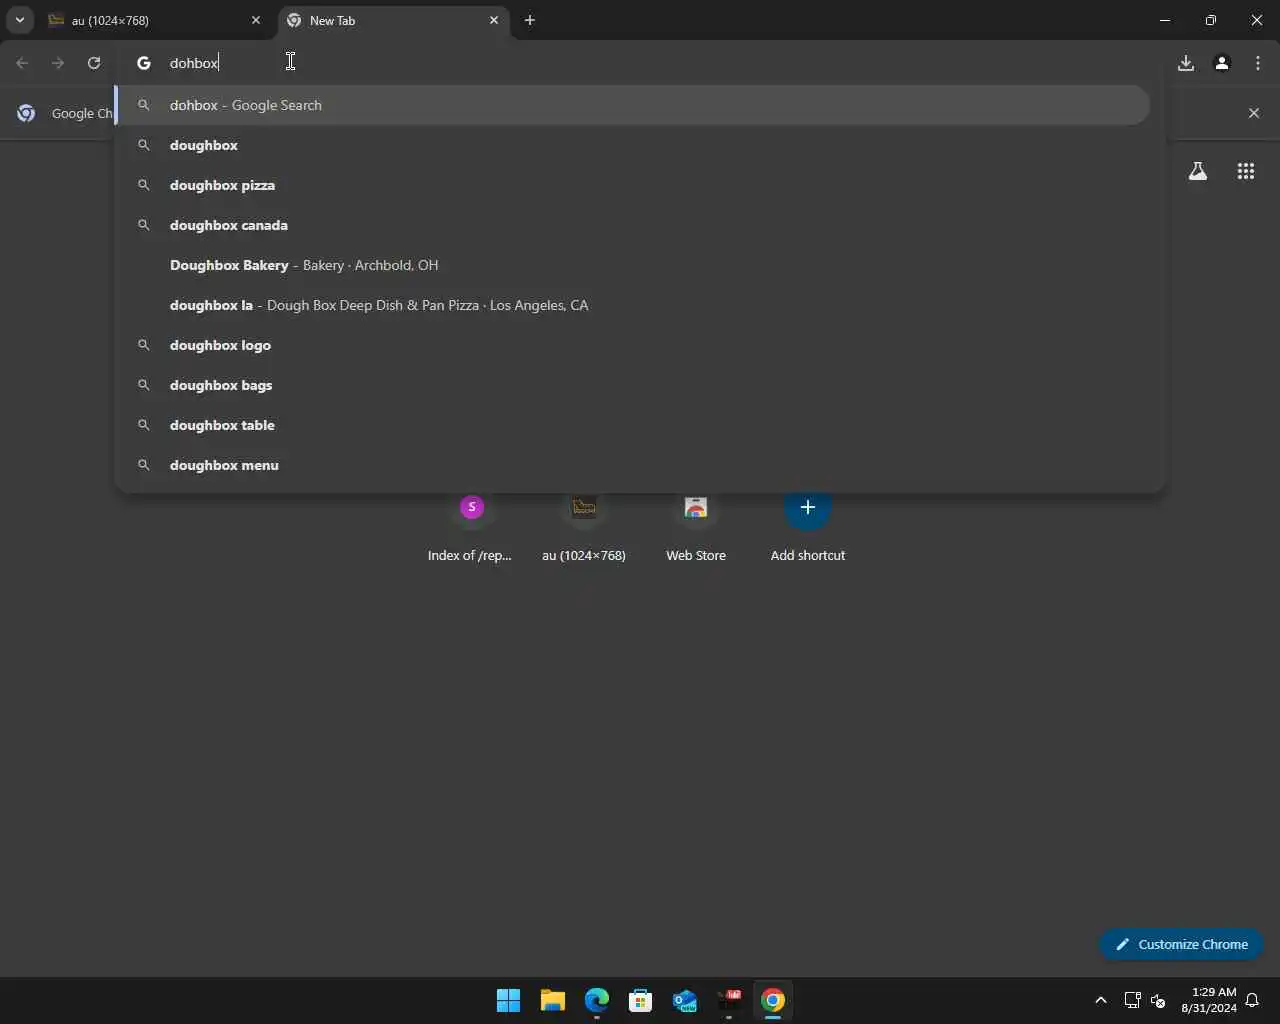Open a new tab with plus button
The height and width of the screenshot is (1024, 1280).
(x=530, y=20)
